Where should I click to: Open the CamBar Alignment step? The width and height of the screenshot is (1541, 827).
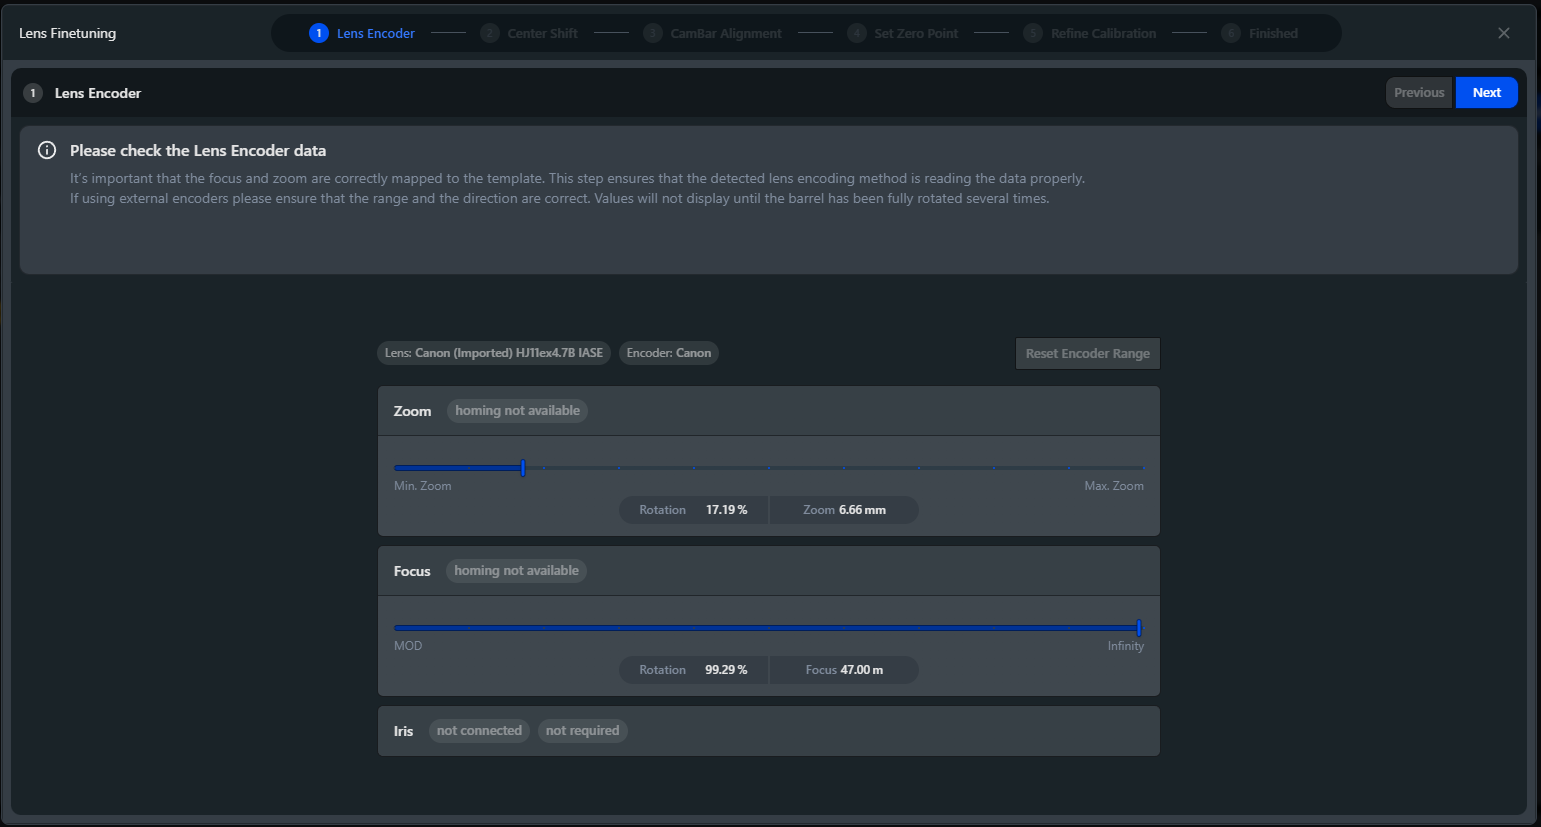tap(712, 33)
